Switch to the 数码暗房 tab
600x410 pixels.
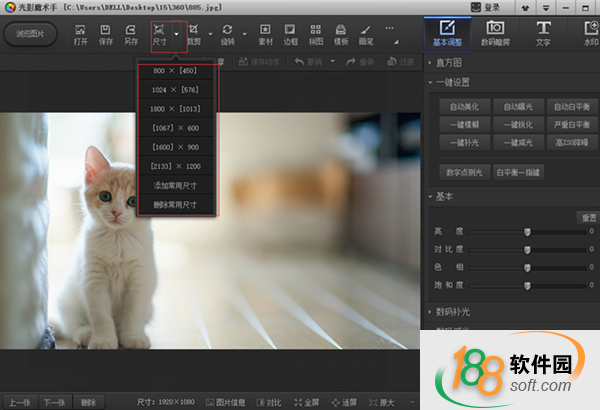495,33
